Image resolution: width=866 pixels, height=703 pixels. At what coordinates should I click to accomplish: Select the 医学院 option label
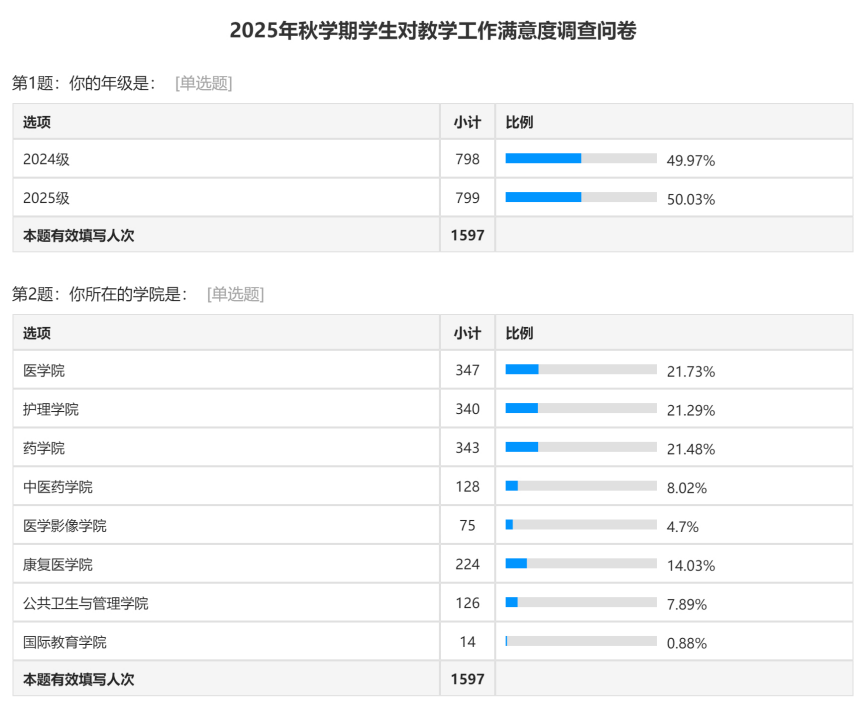coord(44,370)
